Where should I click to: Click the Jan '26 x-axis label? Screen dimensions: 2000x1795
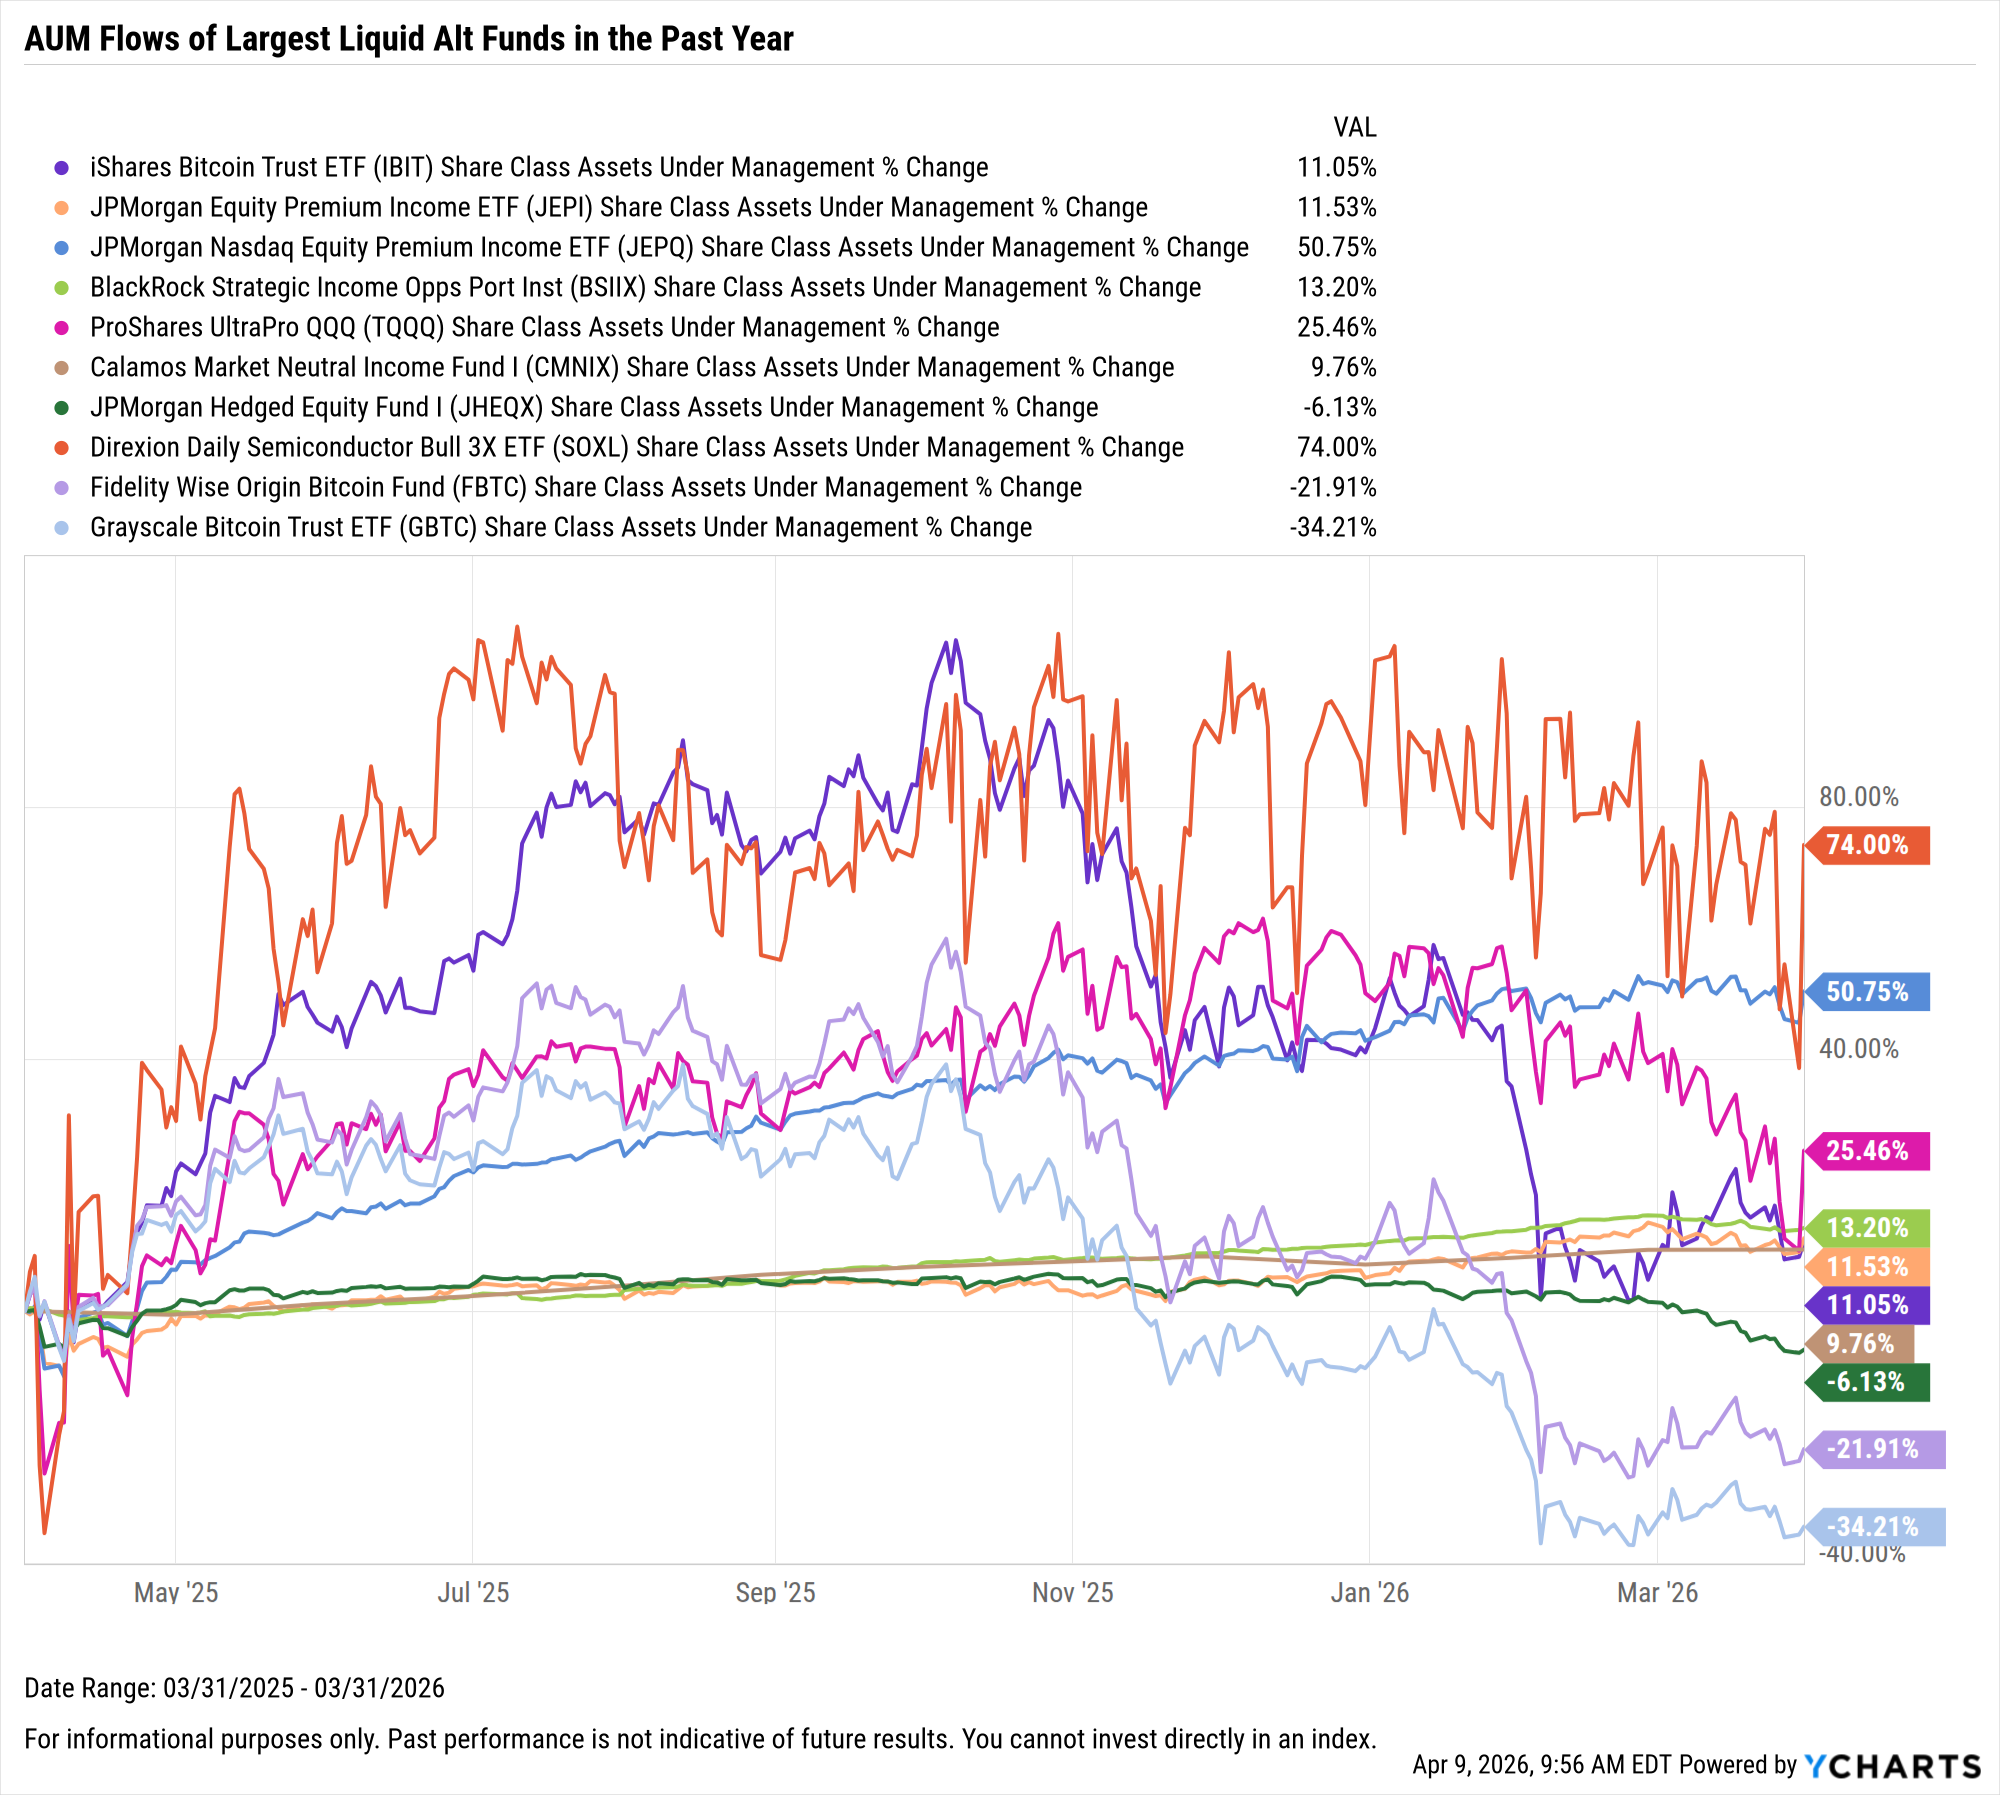pos(1369,1593)
